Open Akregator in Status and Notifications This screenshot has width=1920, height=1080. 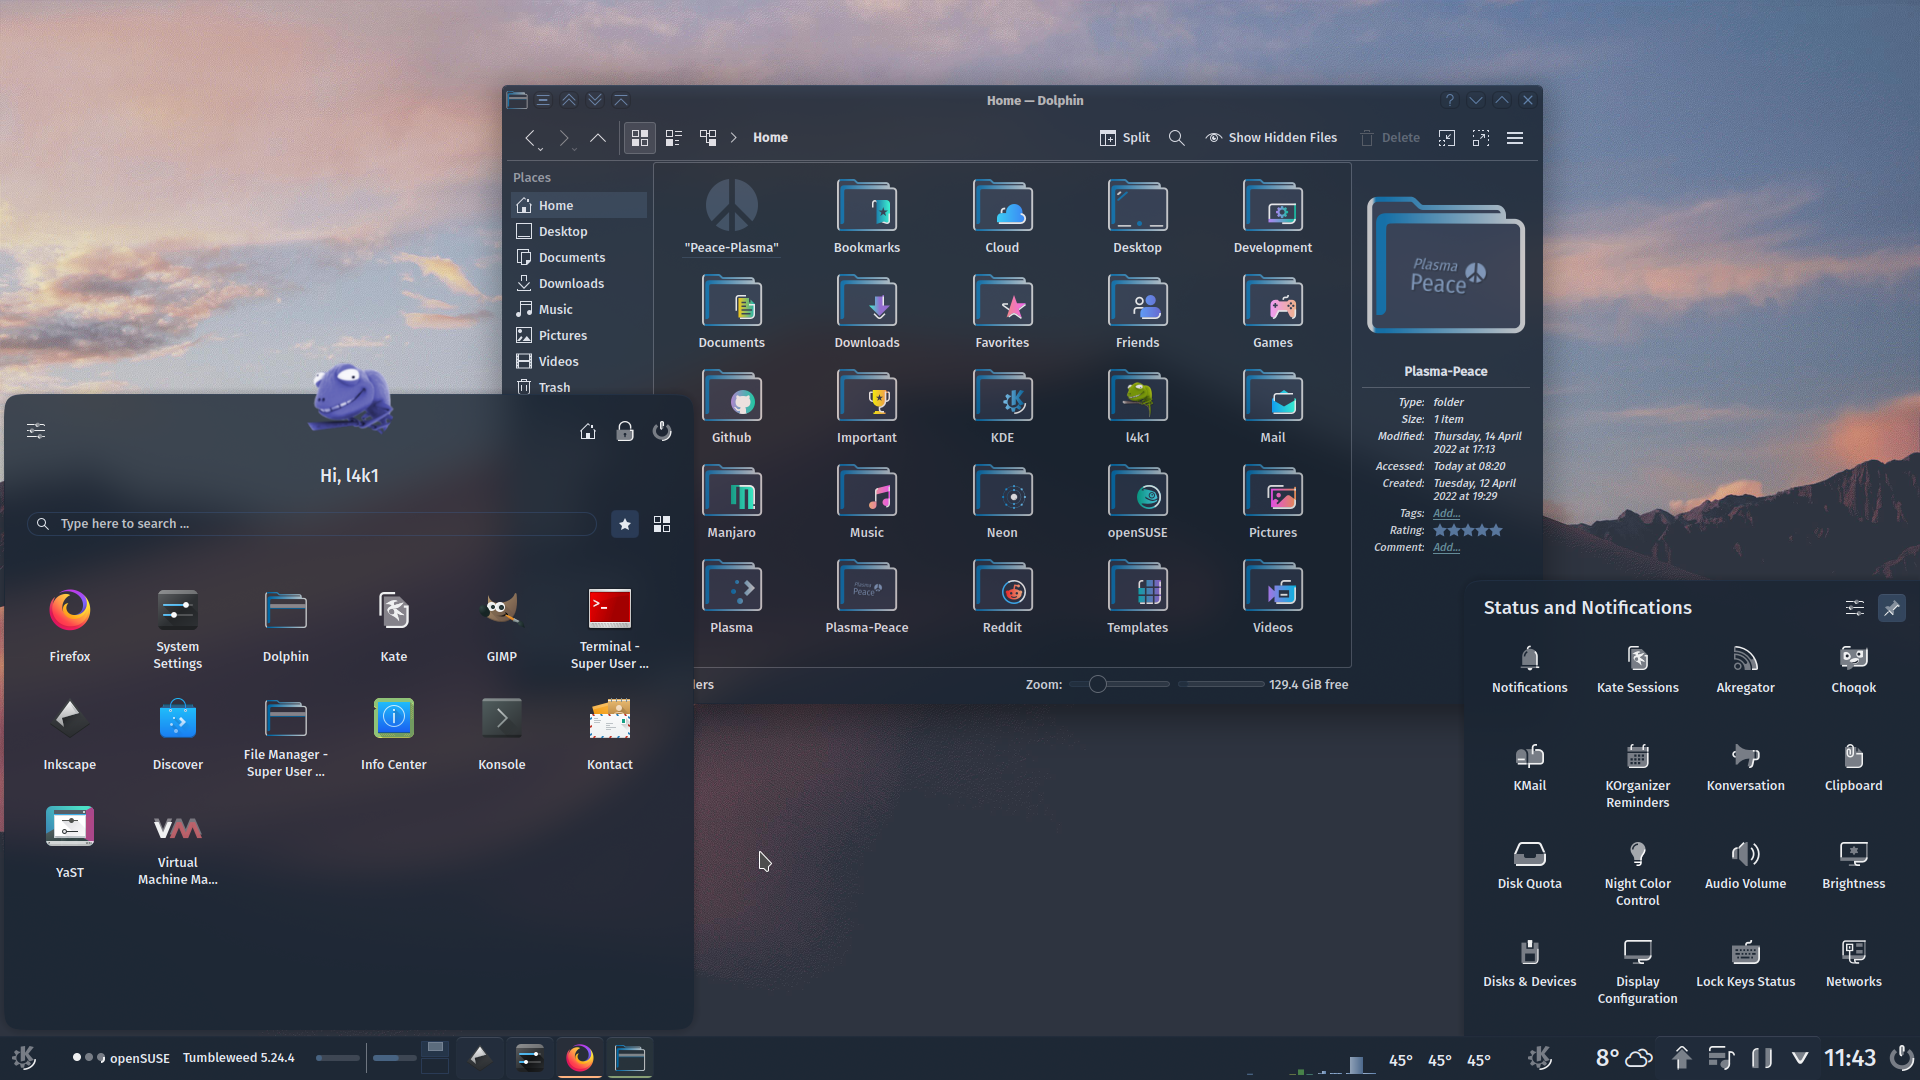pyautogui.click(x=1745, y=669)
